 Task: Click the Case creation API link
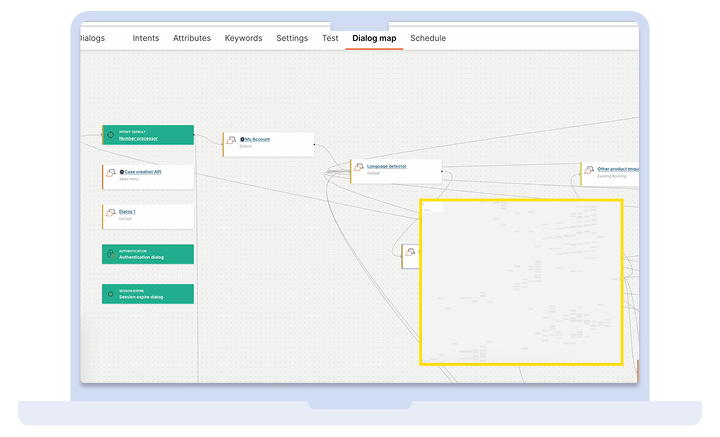click(142, 172)
